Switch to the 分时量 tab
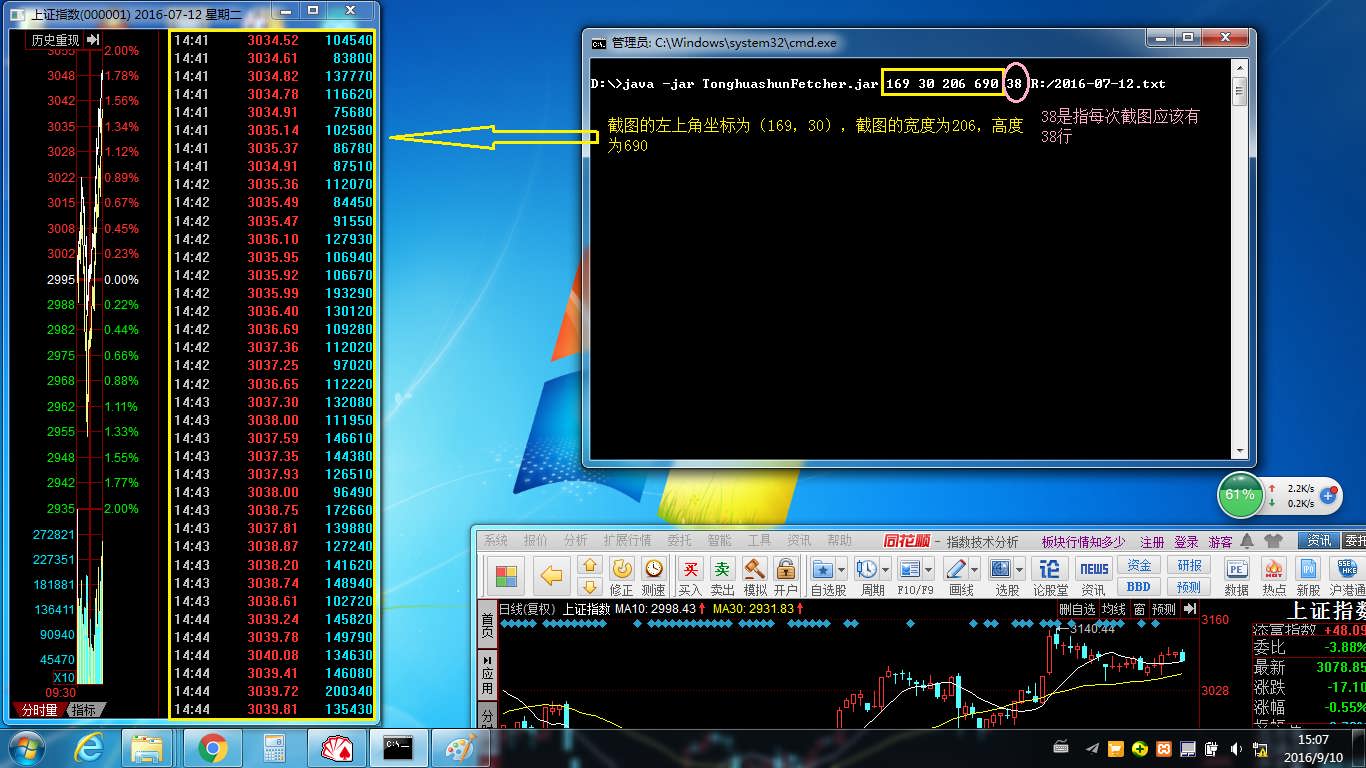This screenshot has height=768, width=1366. click(39, 710)
